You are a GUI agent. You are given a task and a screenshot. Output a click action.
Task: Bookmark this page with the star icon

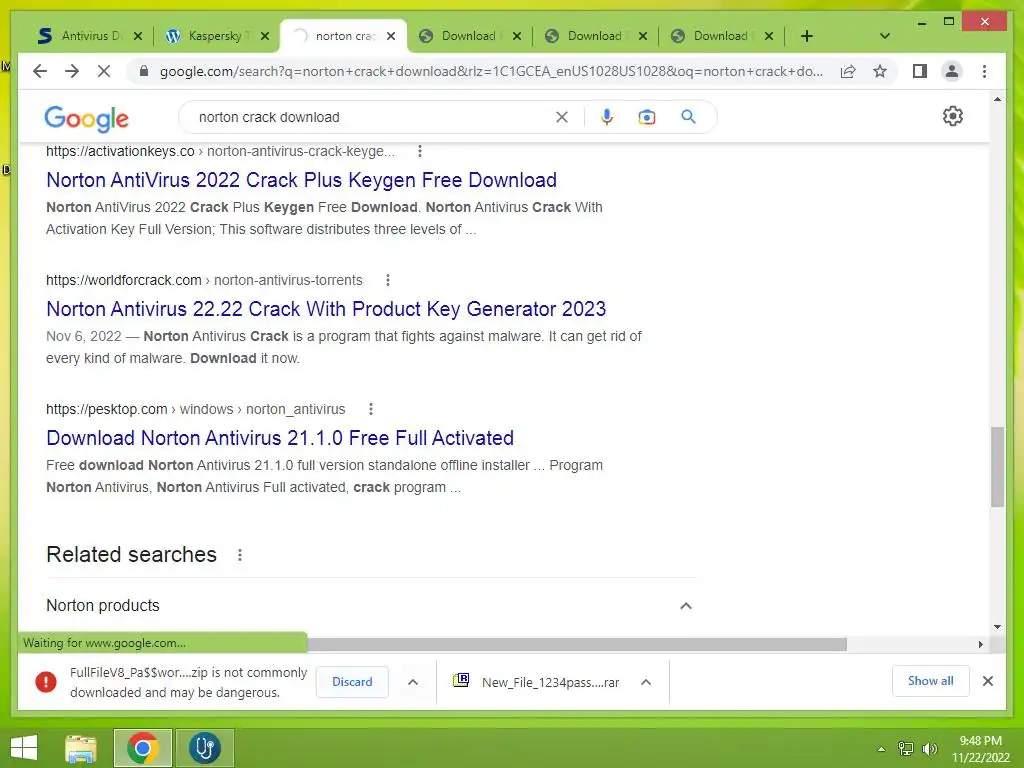coord(880,71)
